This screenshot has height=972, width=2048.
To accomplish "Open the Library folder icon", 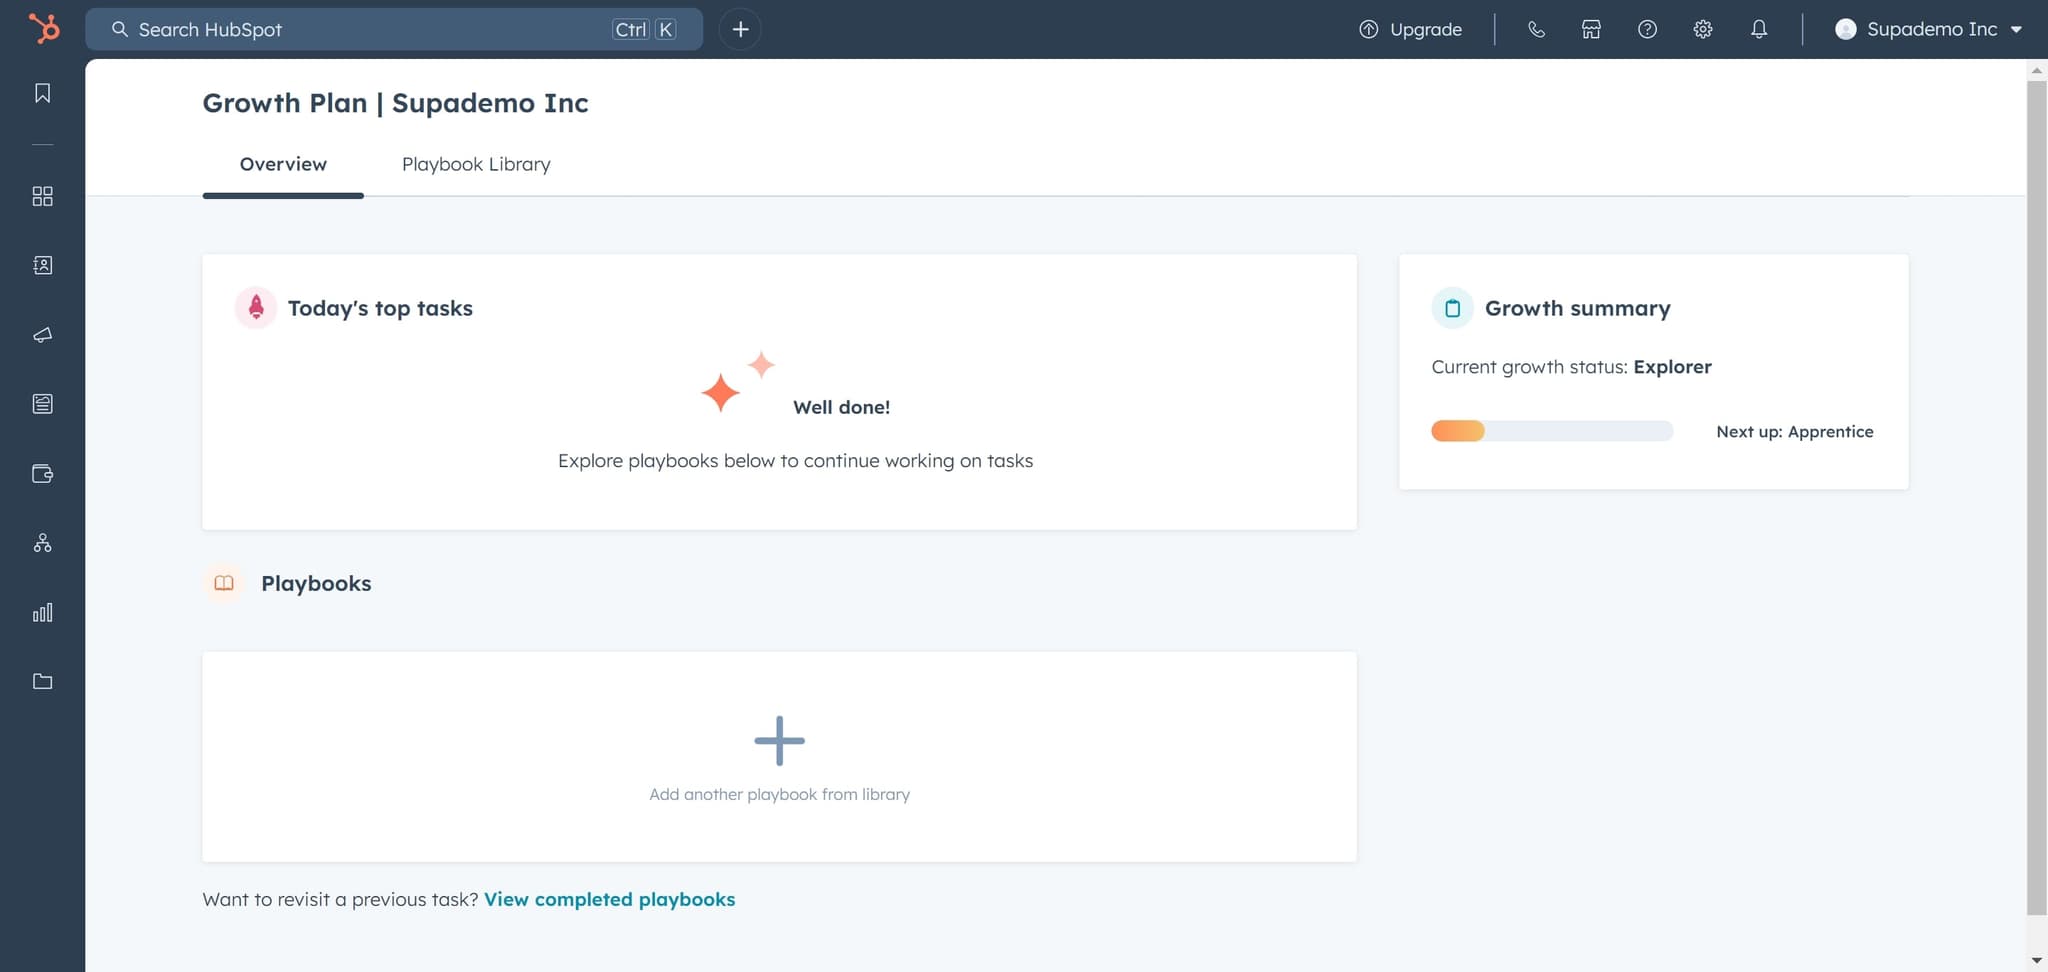I will pos(42,681).
